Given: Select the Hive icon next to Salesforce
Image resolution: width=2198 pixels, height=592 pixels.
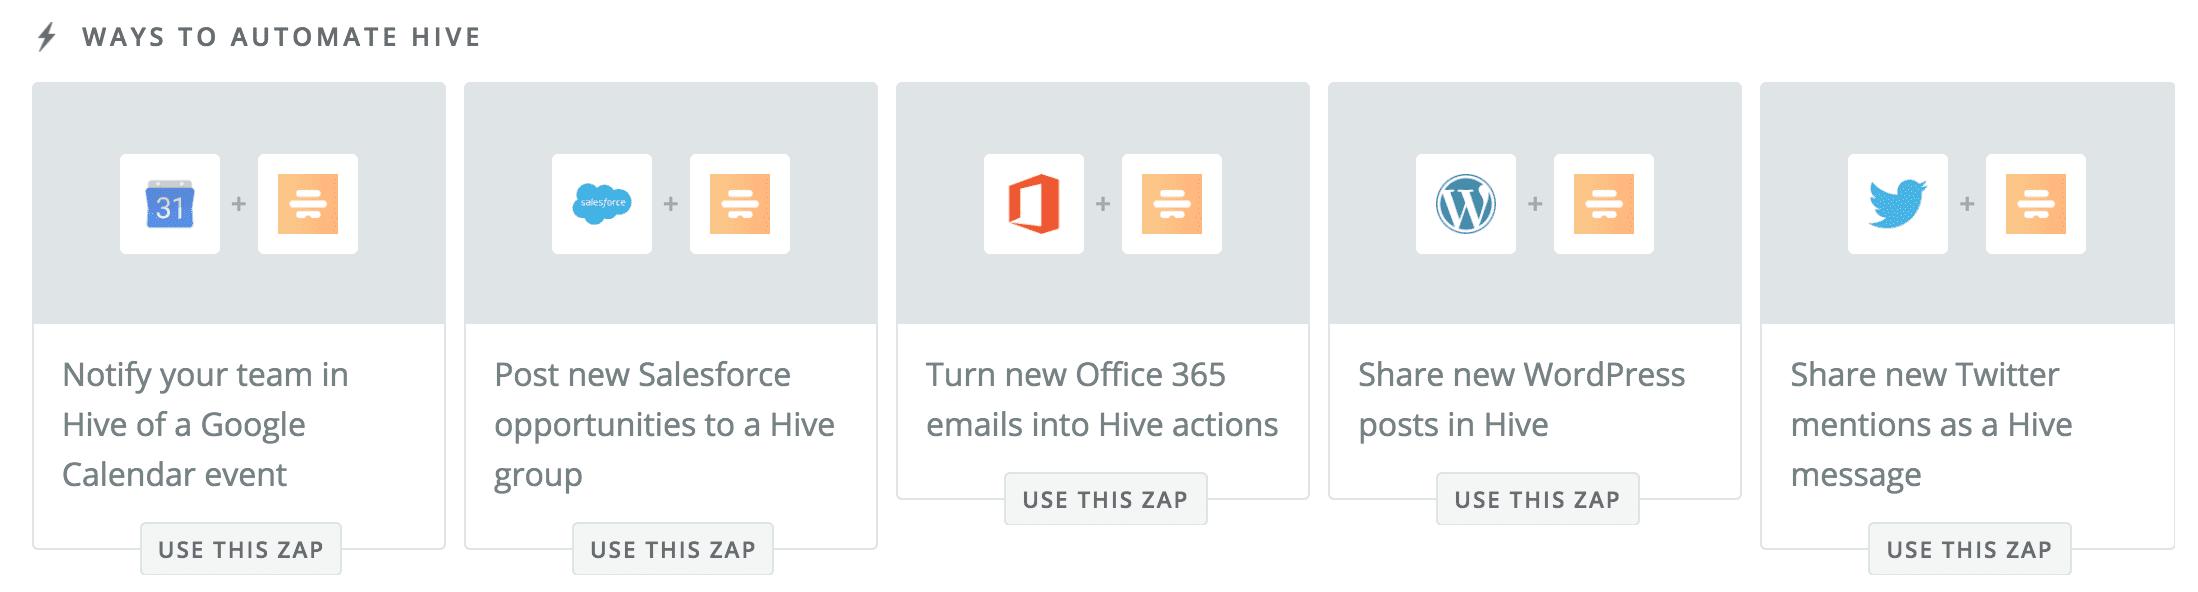Looking at the screenshot, I should pos(739,203).
